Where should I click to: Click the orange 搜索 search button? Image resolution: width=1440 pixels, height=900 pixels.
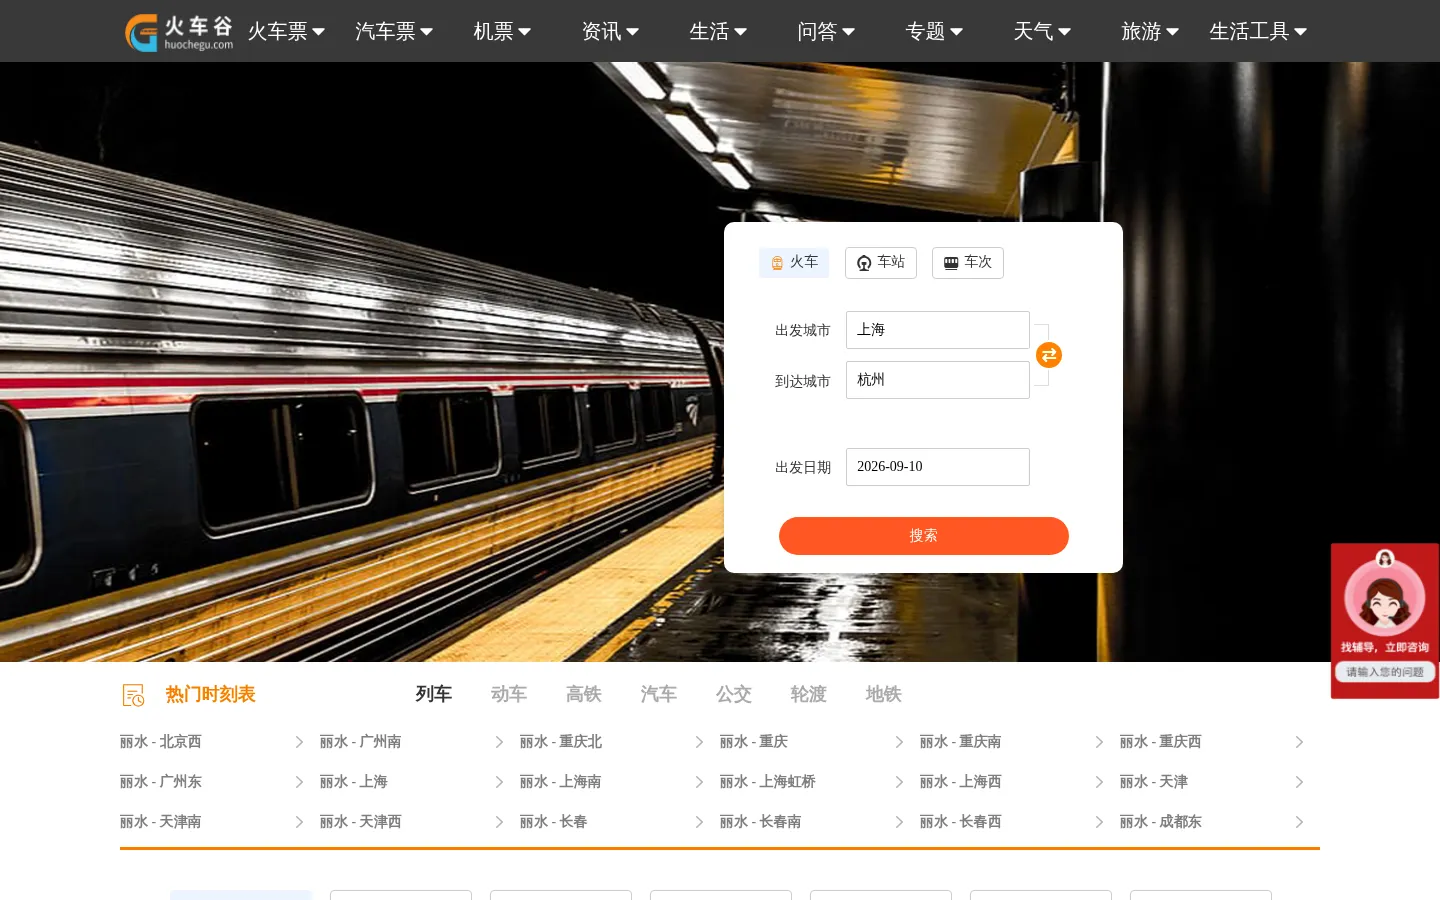tap(924, 536)
